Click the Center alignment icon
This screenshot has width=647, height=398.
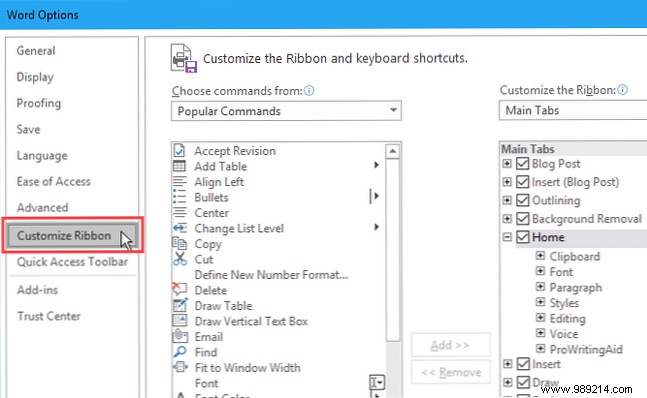point(179,213)
